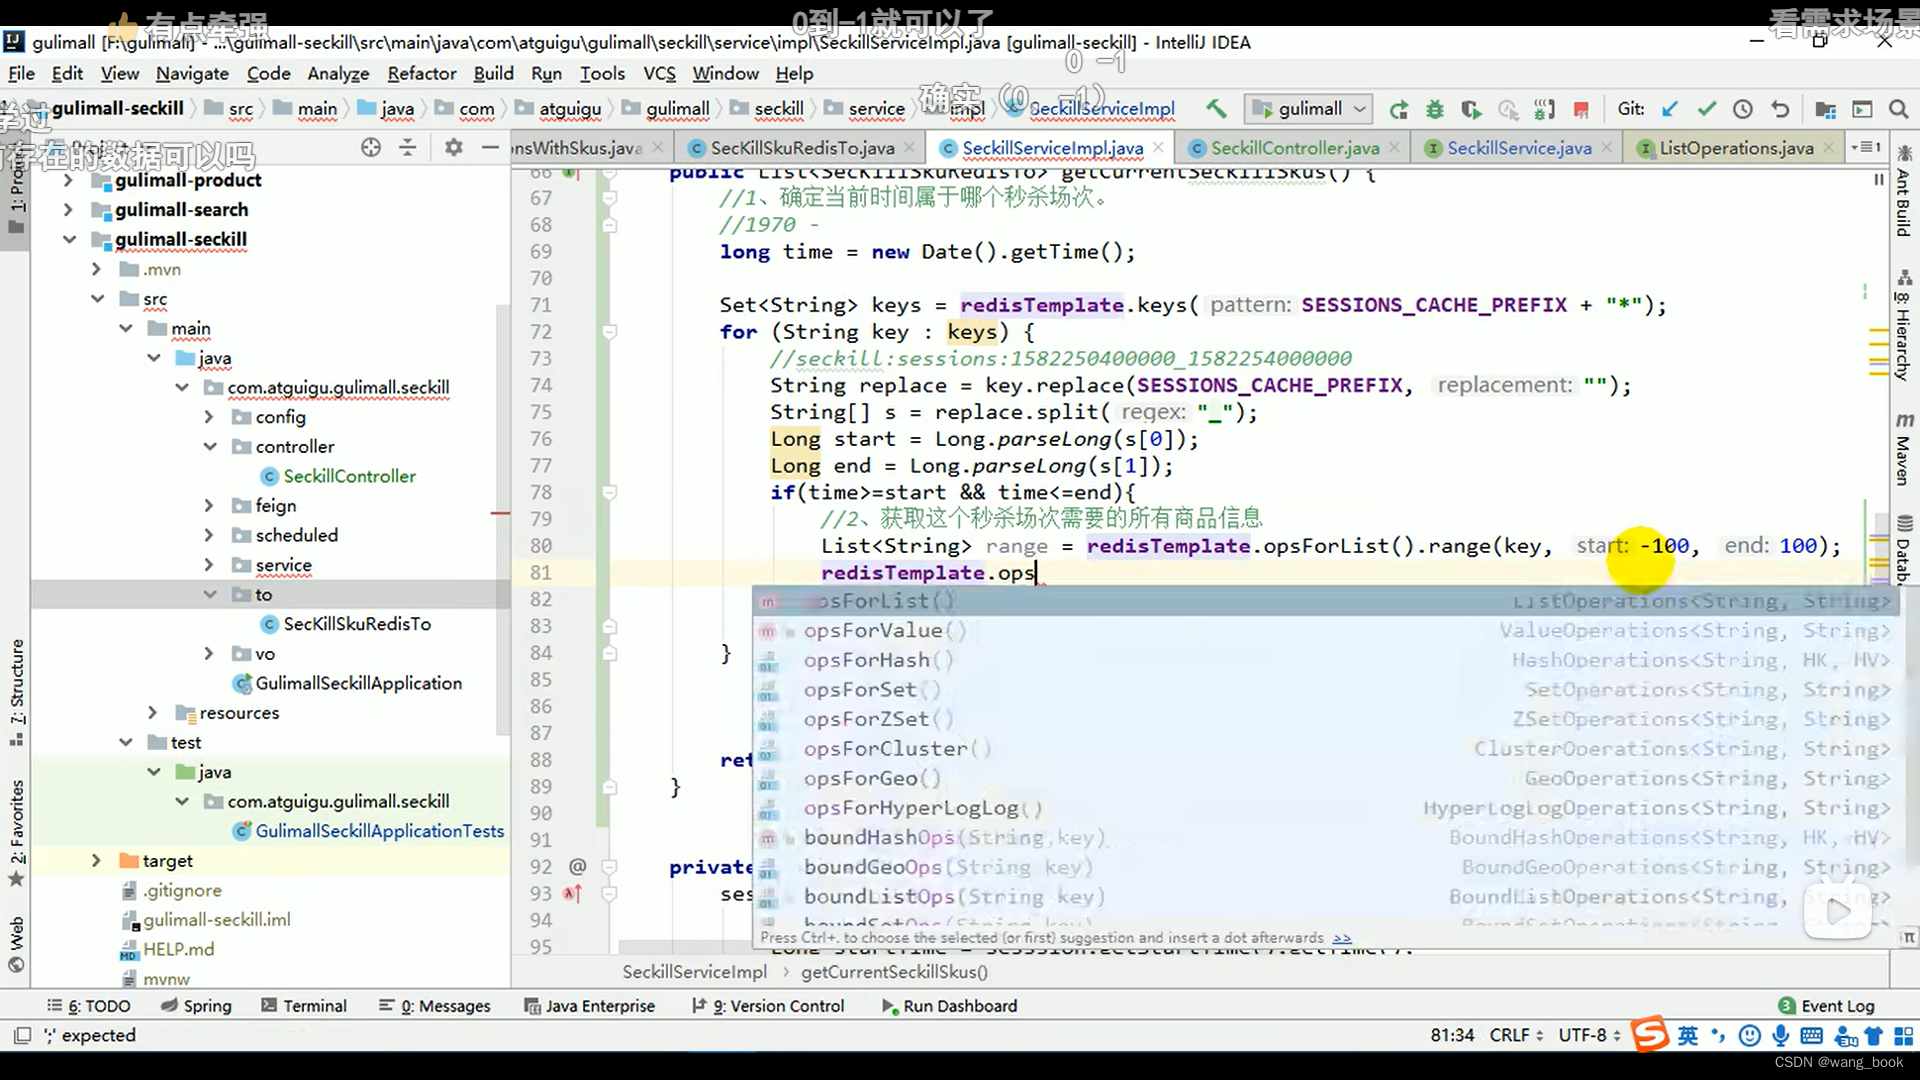1920x1080 pixels.
Task: Expand the config package
Action: pyautogui.click(x=208, y=417)
